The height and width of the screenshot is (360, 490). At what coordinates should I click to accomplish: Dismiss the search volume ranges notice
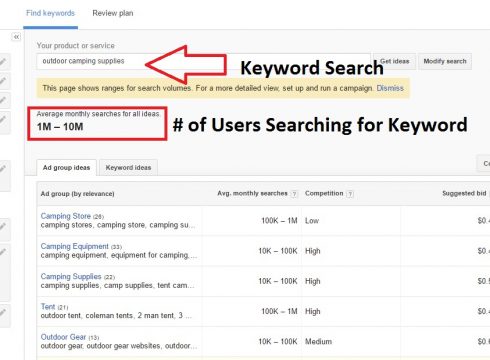coord(390,88)
